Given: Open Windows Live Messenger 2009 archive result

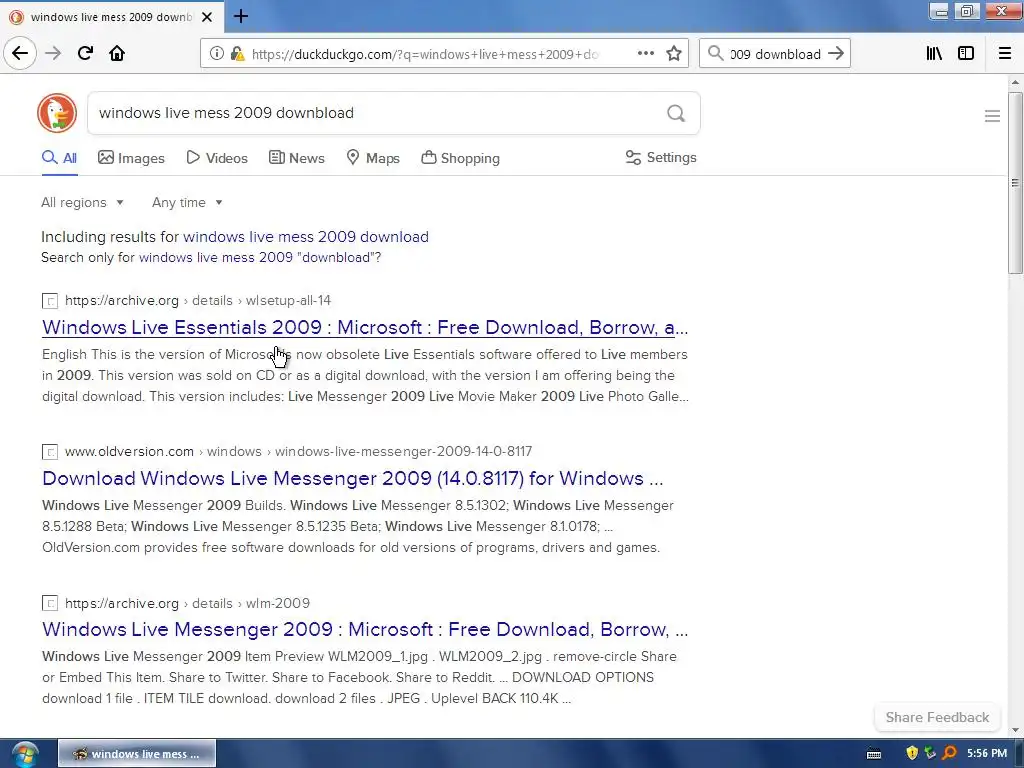Looking at the screenshot, I should pyautogui.click(x=365, y=630).
